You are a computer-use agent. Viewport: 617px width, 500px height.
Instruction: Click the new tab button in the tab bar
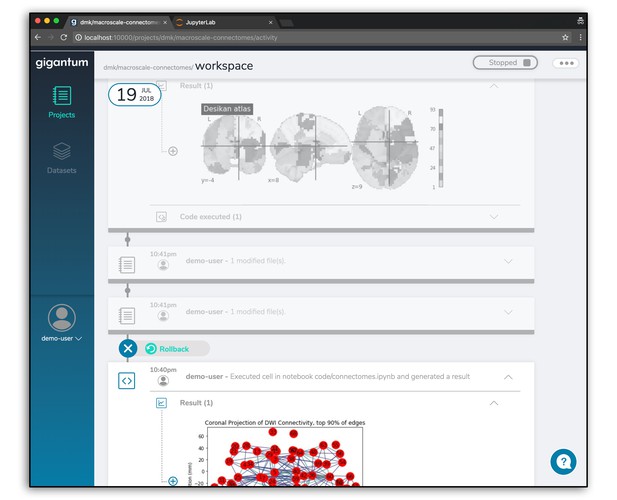tap(286, 23)
